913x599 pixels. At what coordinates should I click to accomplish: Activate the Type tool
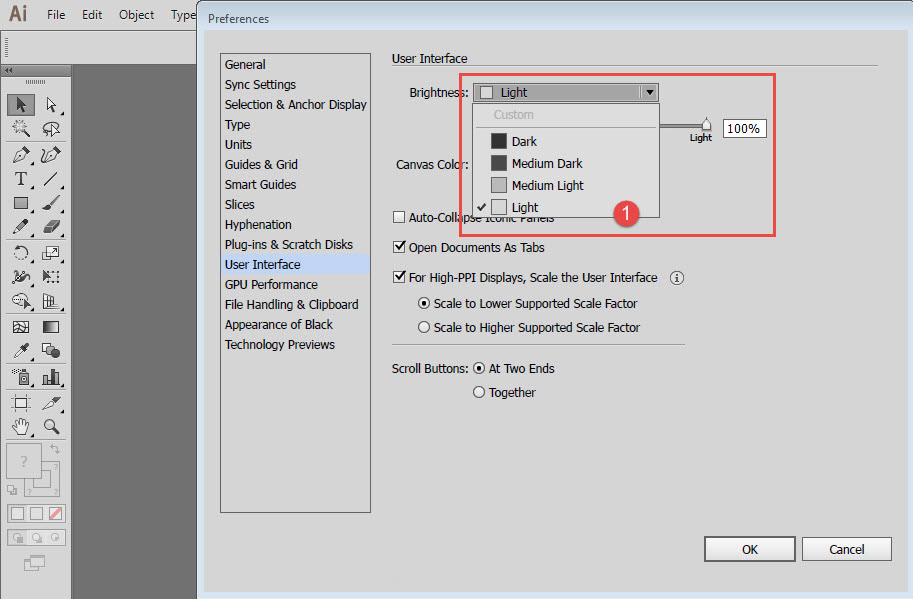pos(21,179)
